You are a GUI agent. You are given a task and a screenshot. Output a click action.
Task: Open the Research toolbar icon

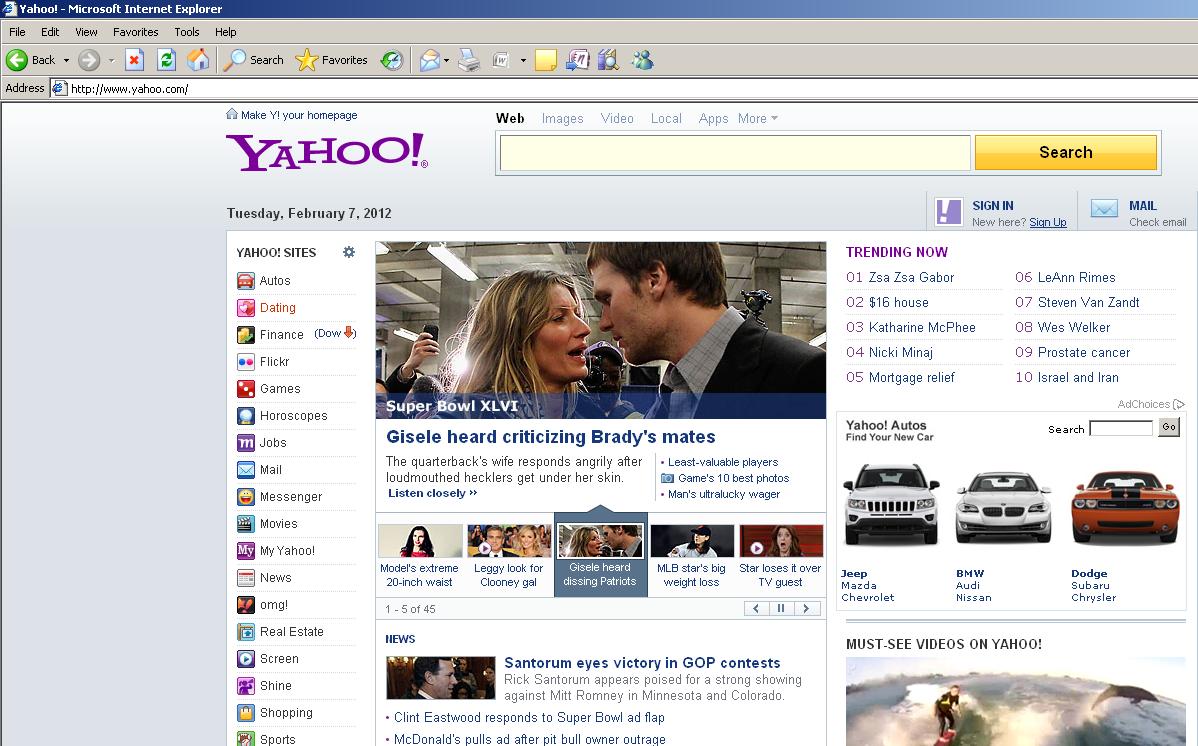point(608,60)
